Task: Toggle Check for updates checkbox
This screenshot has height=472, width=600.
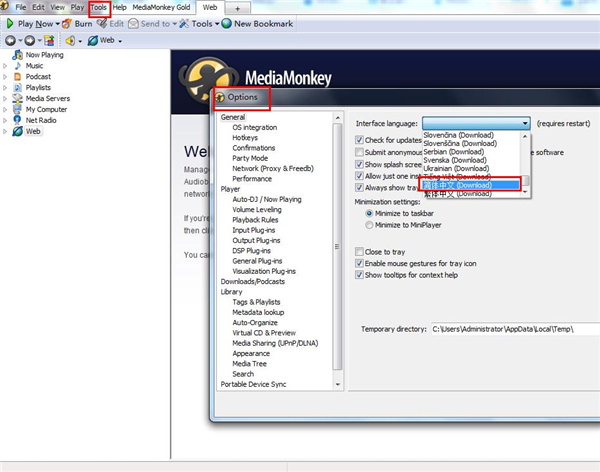Action: coord(359,140)
